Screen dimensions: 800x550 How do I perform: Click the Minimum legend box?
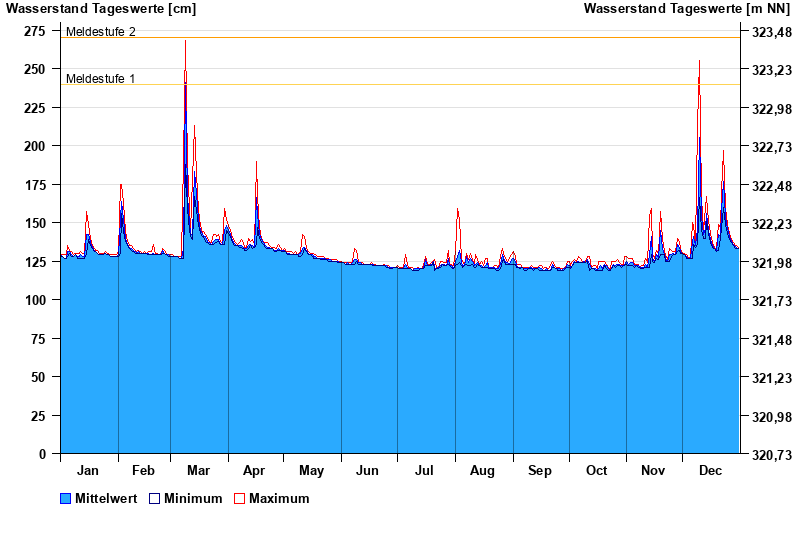[154, 498]
